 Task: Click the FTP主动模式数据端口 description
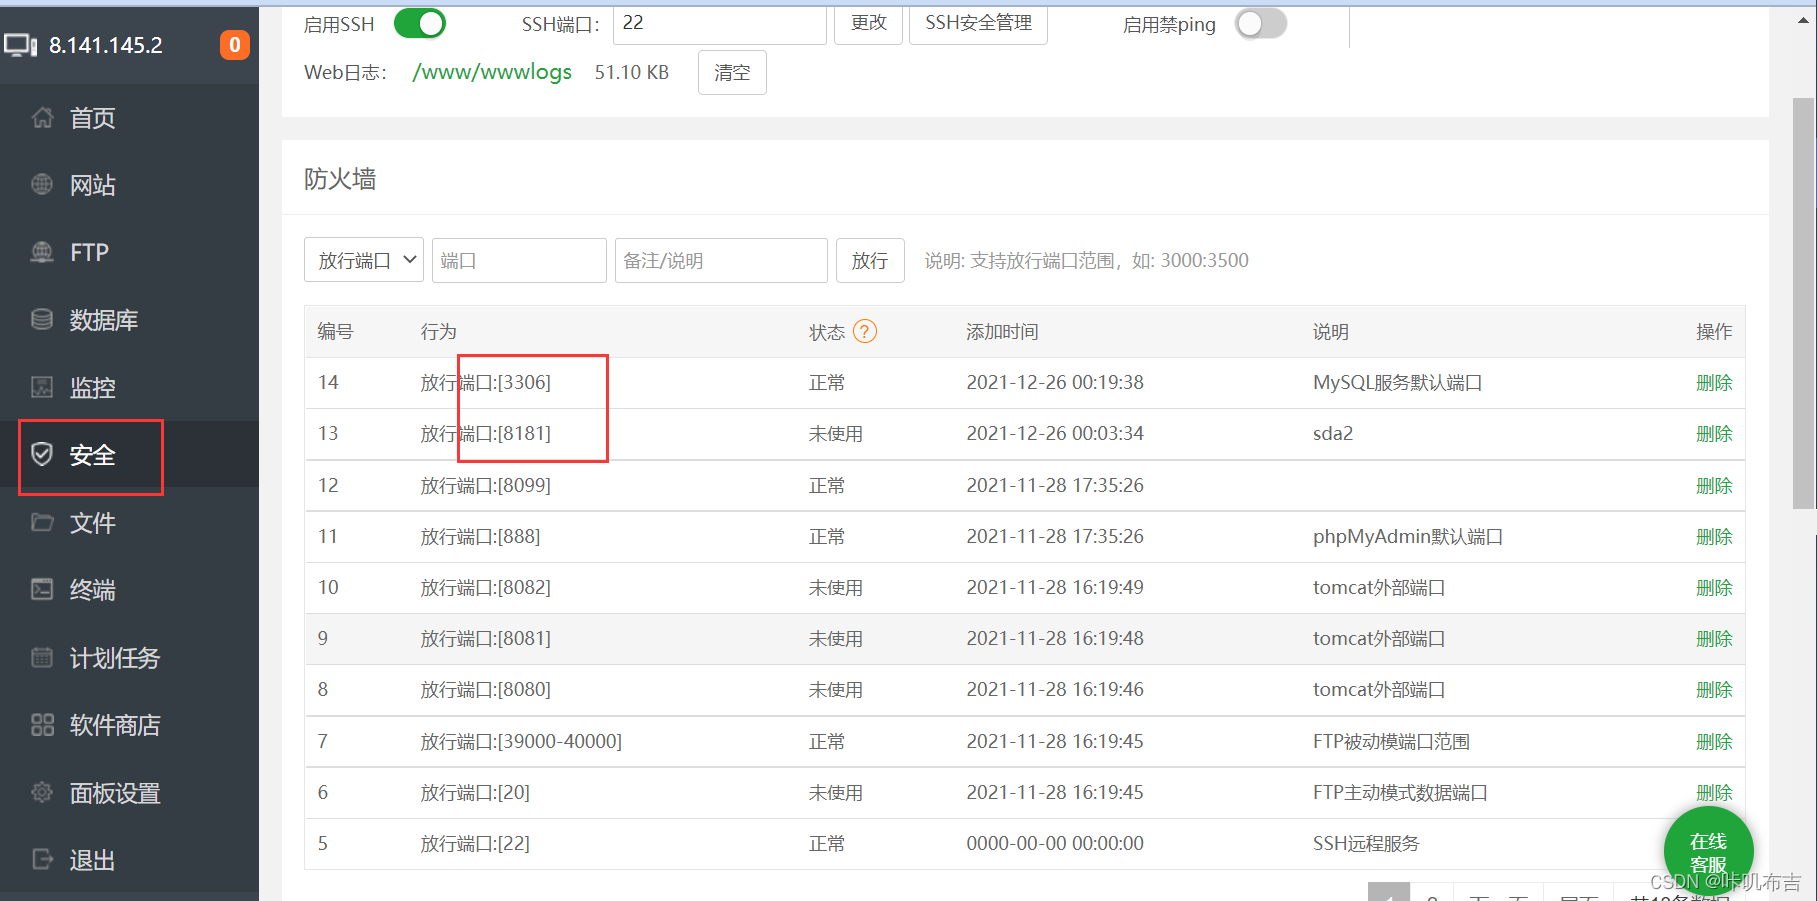pos(1400,793)
